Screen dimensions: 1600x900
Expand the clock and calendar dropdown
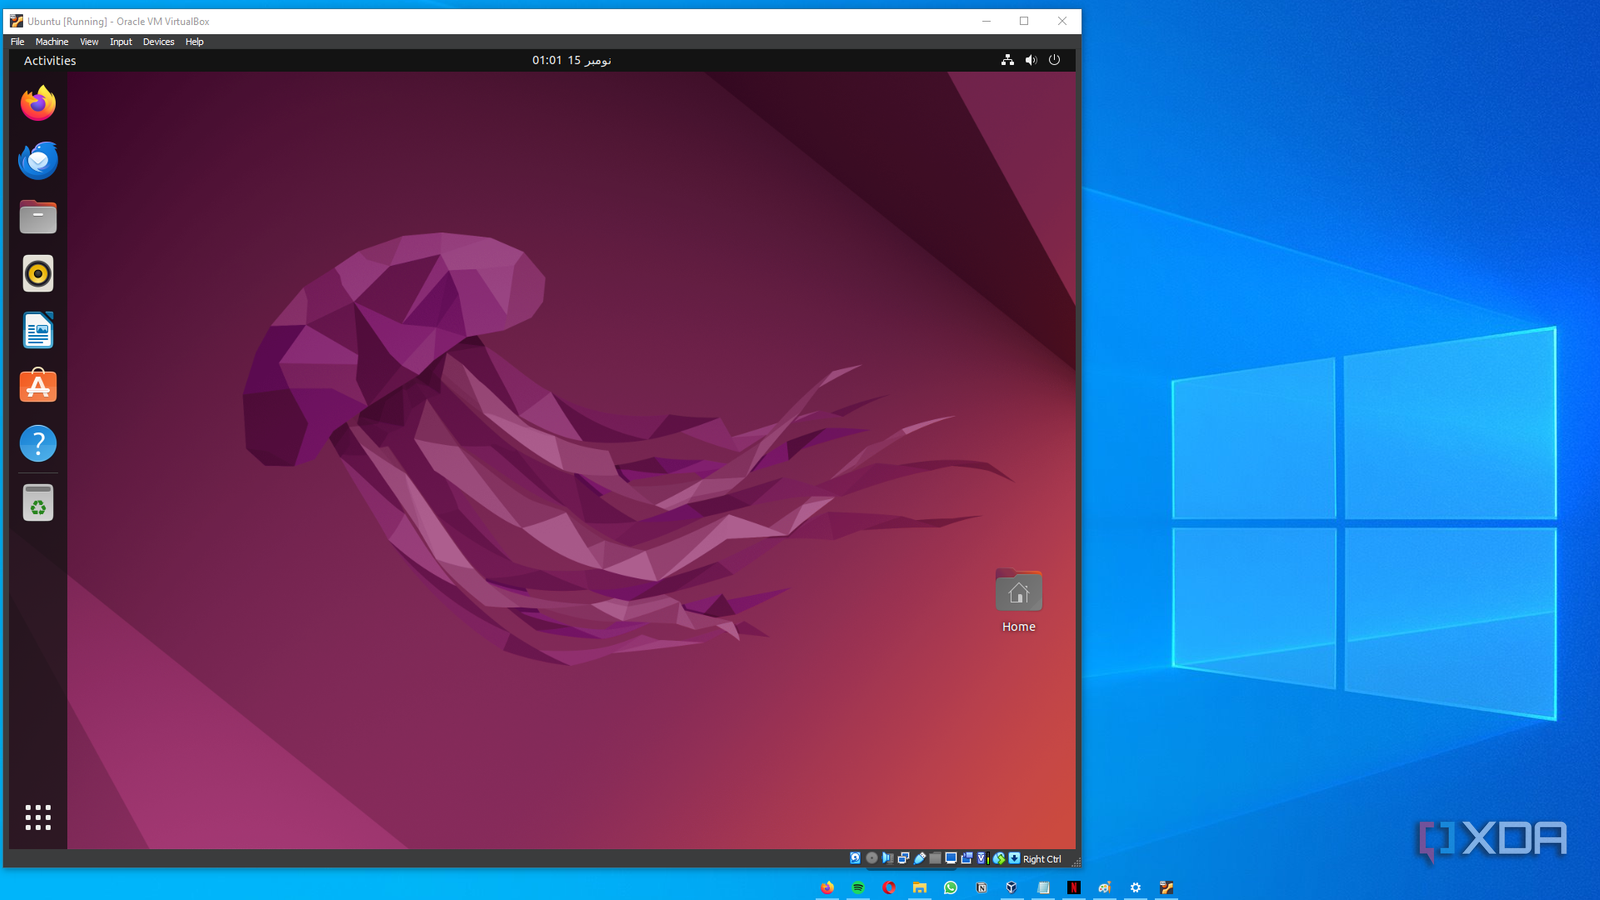(x=571, y=61)
